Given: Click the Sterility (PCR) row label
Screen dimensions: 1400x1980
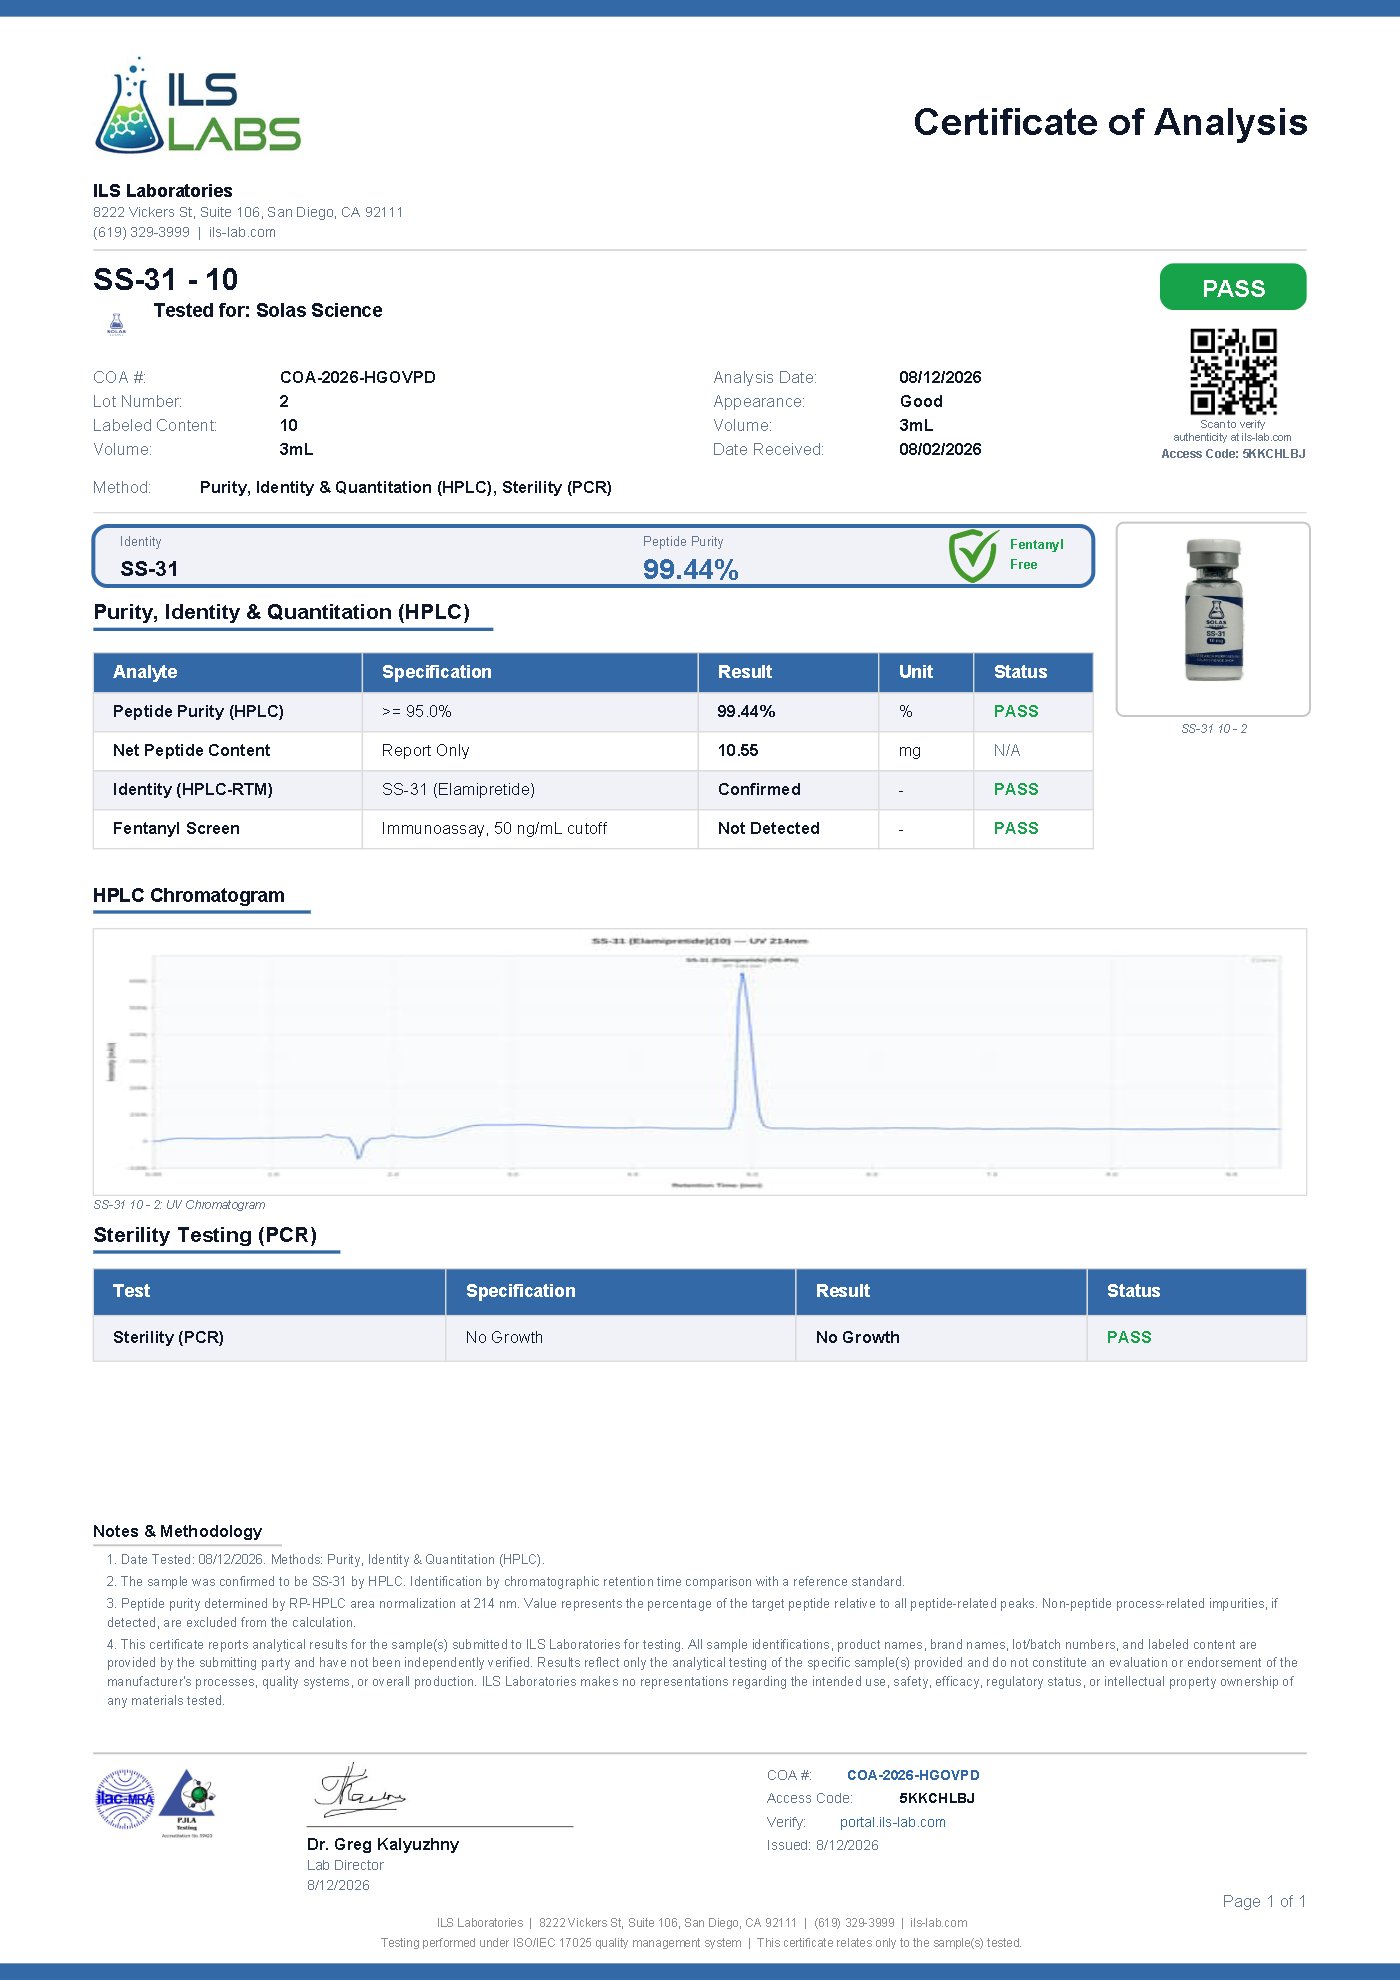Looking at the screenshot, I should [x=168, y=1337].
